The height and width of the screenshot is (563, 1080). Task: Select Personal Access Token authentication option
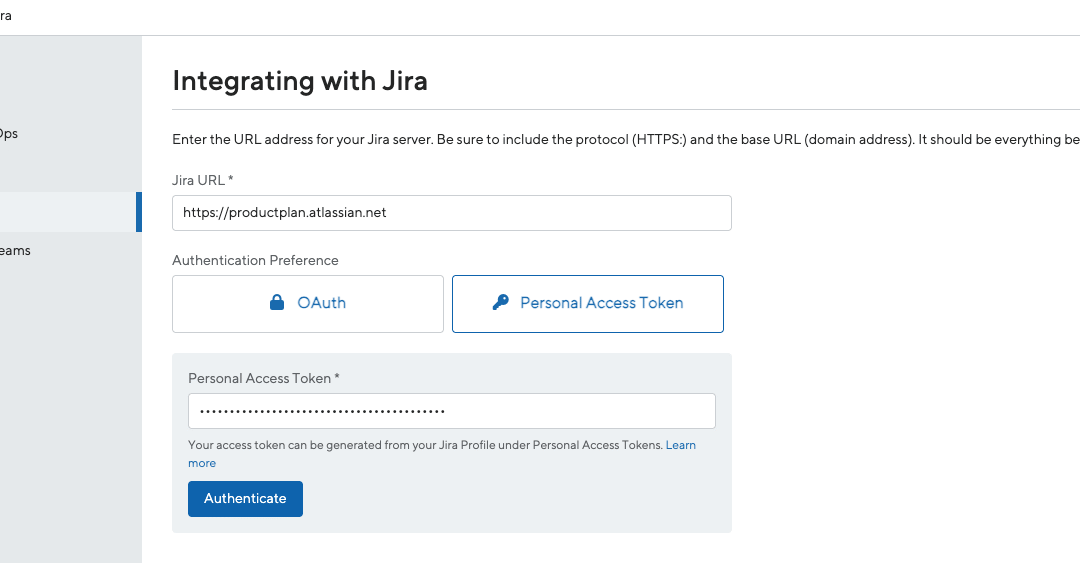click(x=588, y=304)
